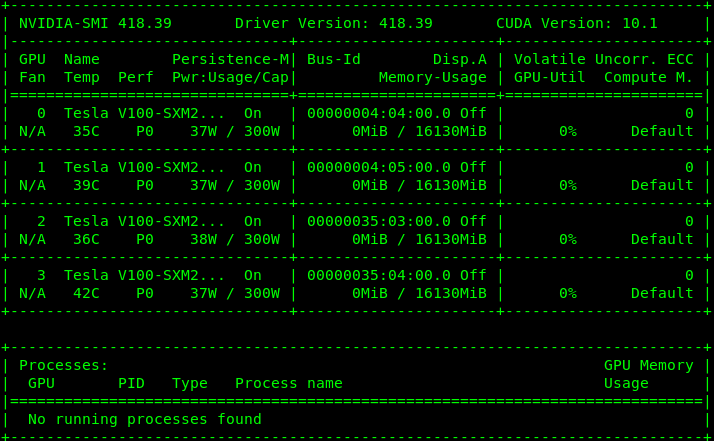714x441 pixels.
Task: Click bus id 00000035:04:00.0
Action: [379, 275]
